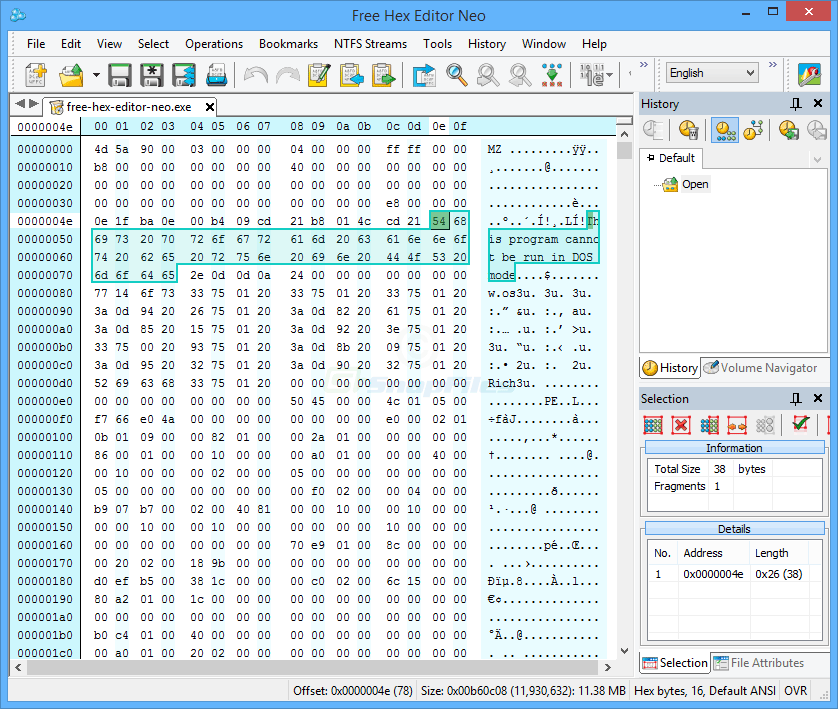Close the free-hex-editor-neo.exe document tab
The width and height of the screenshot is (838, 709).
pyautogui.click(x=210, y=107)
